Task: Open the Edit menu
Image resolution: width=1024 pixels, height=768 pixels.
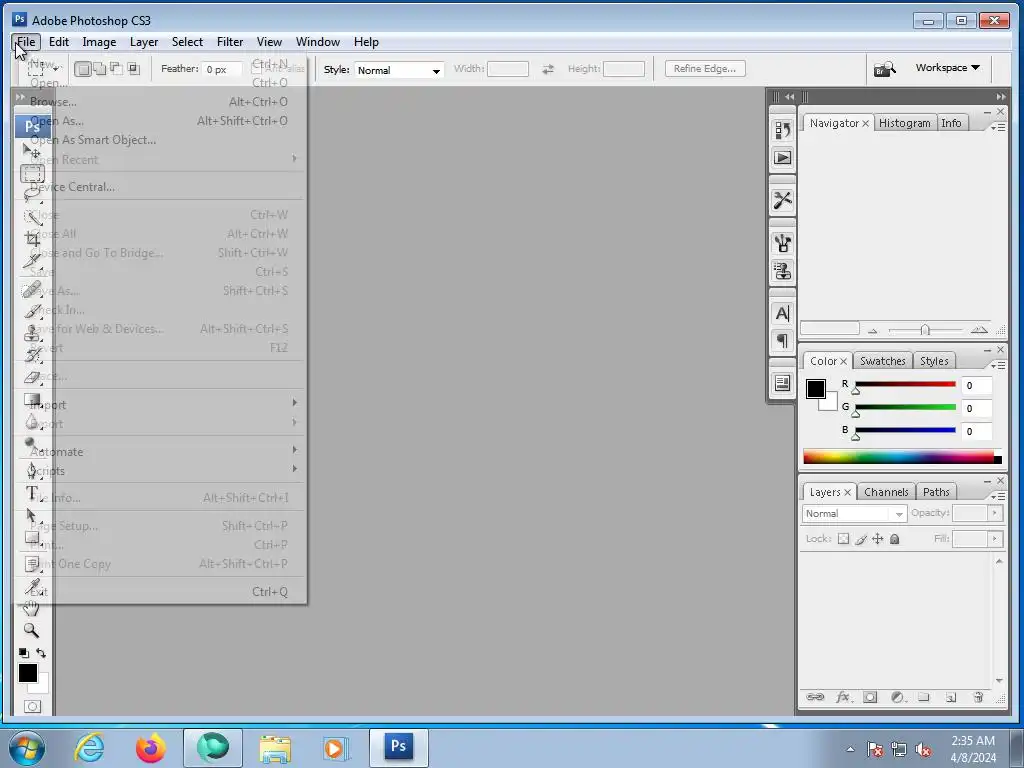Action: [58, 42]
